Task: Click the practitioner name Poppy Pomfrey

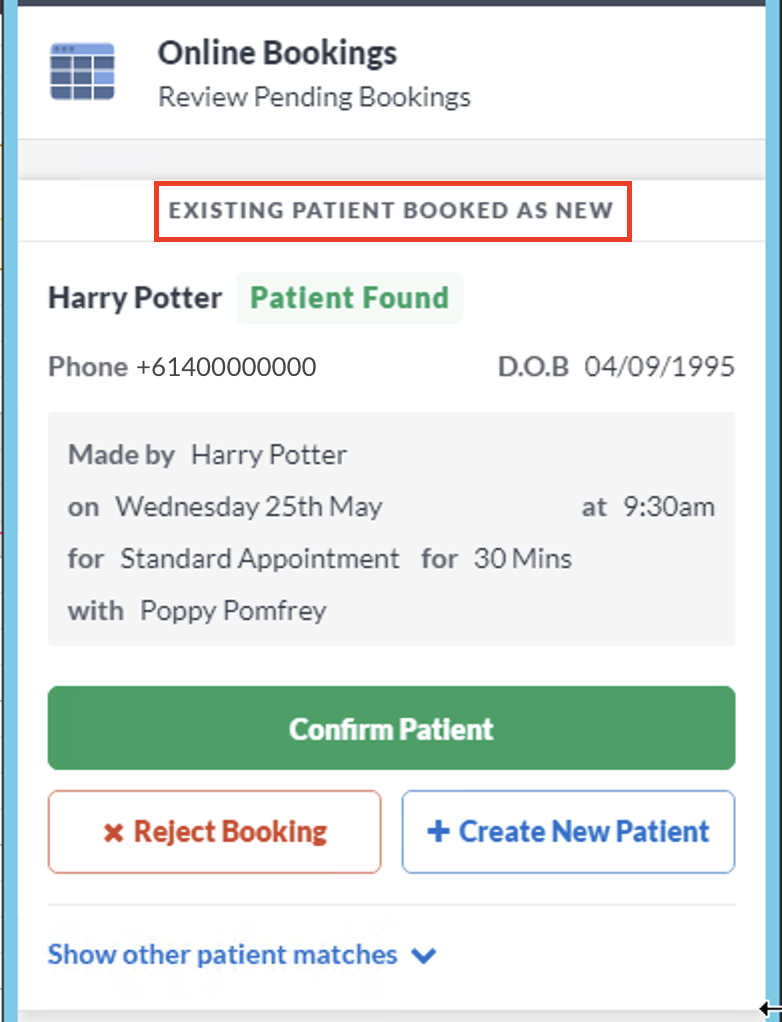Action: pyautogui.click(x=233, y=611)
